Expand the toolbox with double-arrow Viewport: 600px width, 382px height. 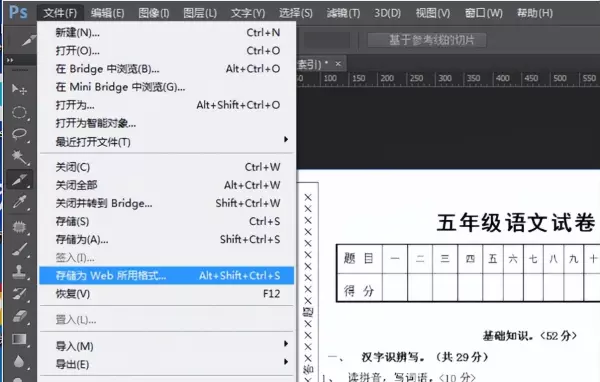10,60
